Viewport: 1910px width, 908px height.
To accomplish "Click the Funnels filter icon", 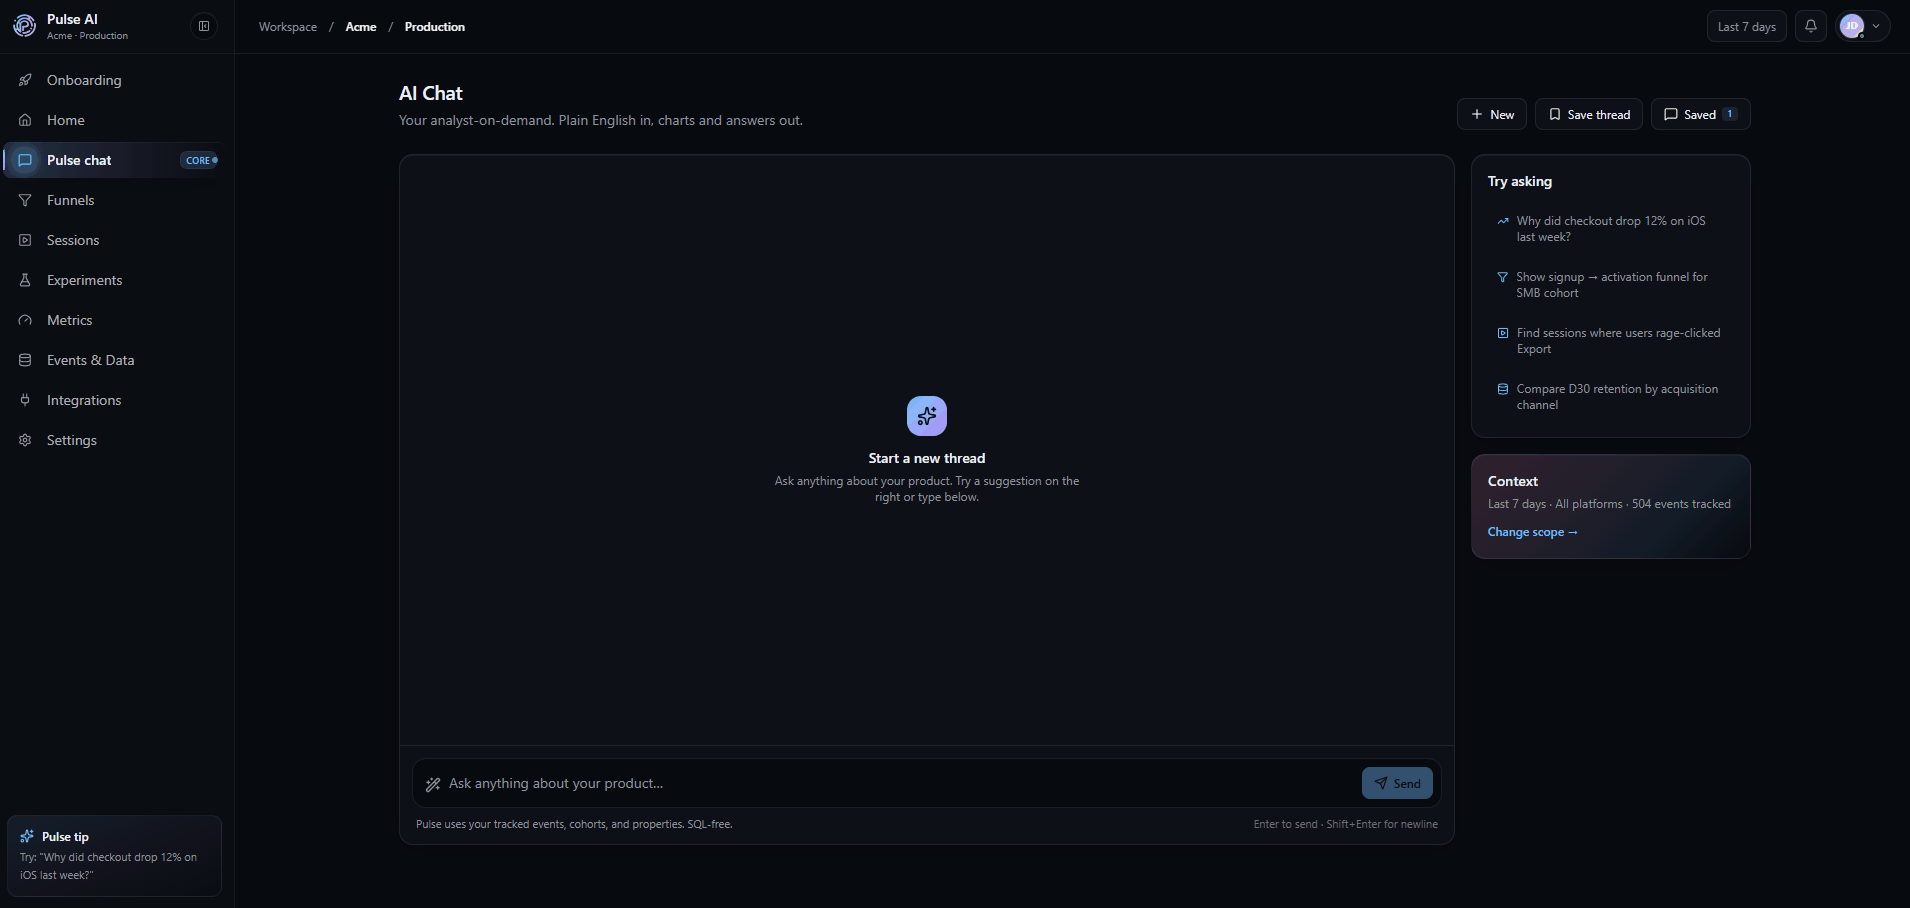I will point(26,200).
